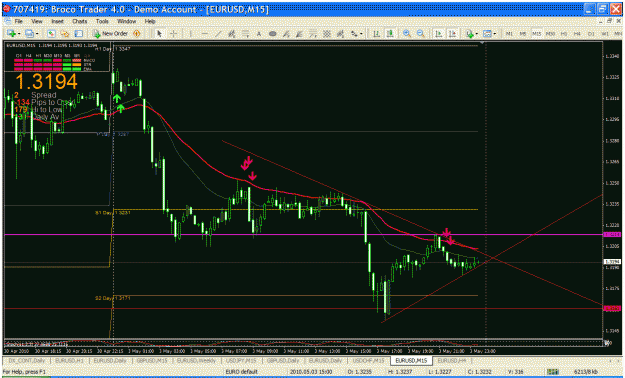625x378 pixels.
Task: Click the current price label 1.3194
Action: click(x=612, y=262)
